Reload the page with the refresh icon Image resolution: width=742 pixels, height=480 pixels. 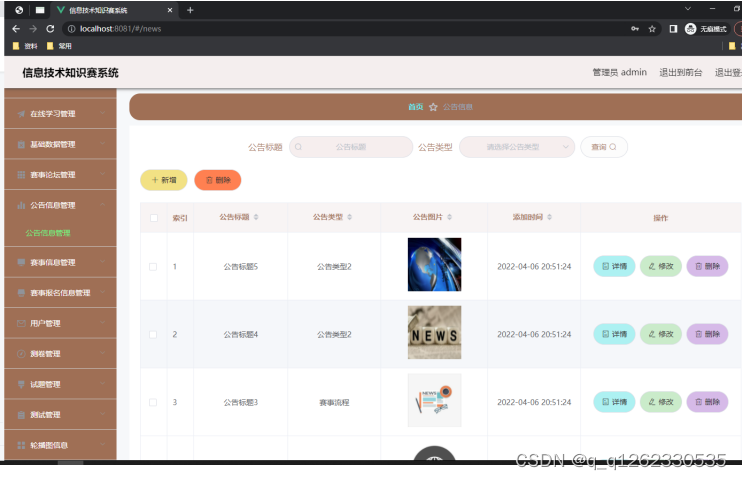pyautogui.click(x=50, y=29)
